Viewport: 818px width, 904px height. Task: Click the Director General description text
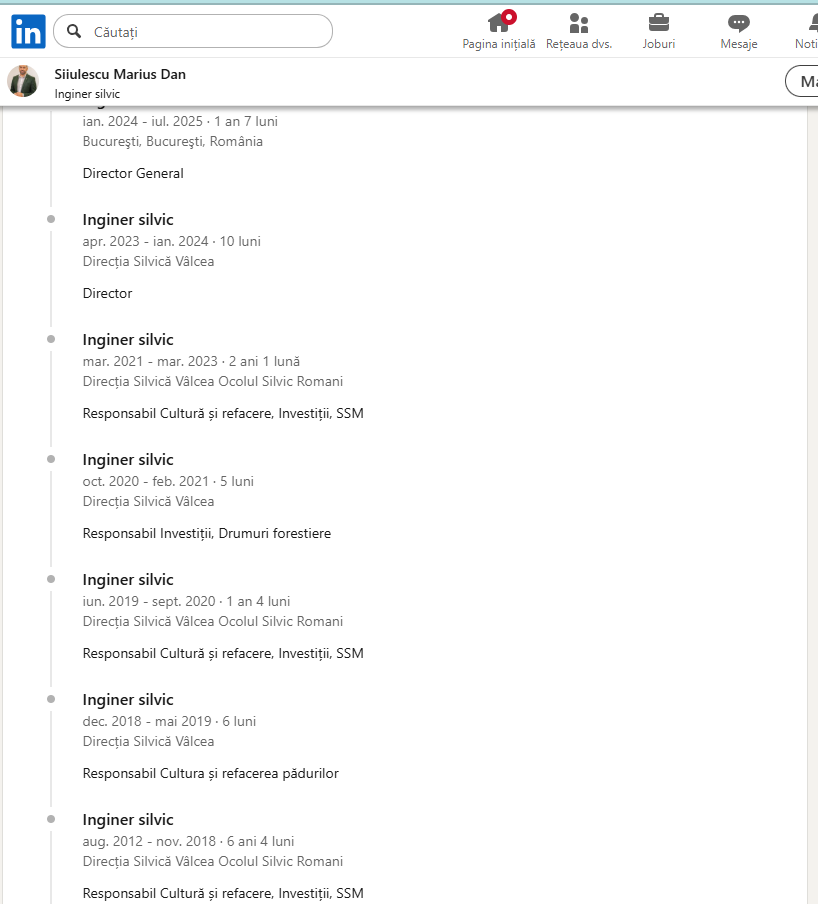pos(133,173)
